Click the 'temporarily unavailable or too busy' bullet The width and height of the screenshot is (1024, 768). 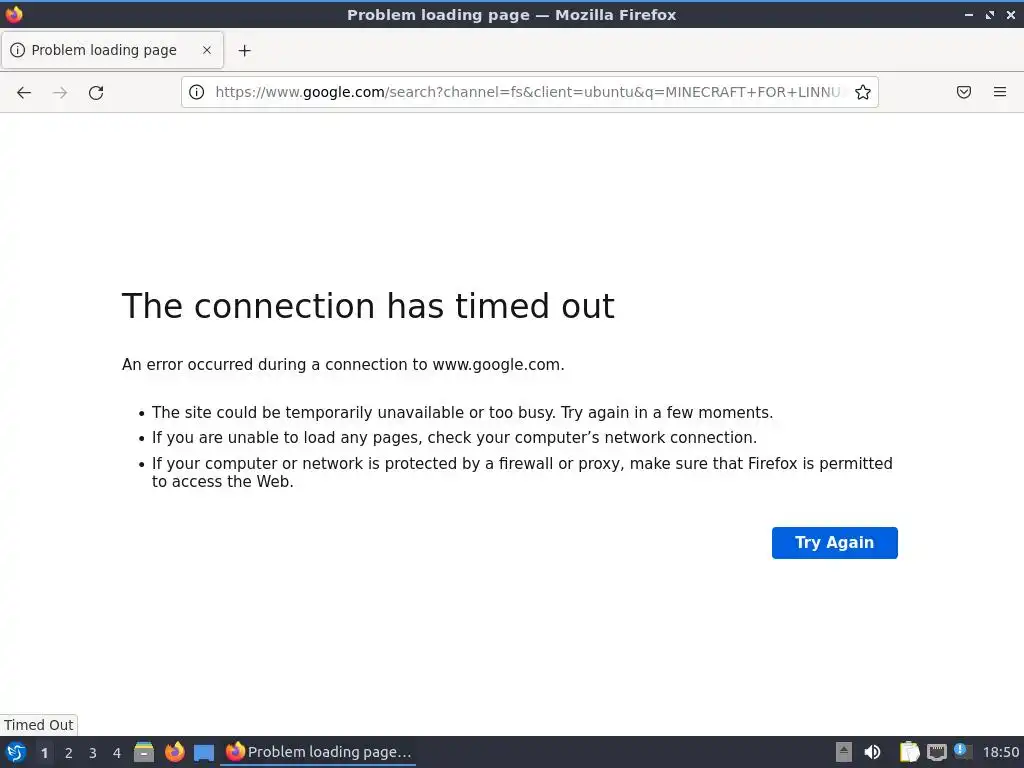point(462,413)
